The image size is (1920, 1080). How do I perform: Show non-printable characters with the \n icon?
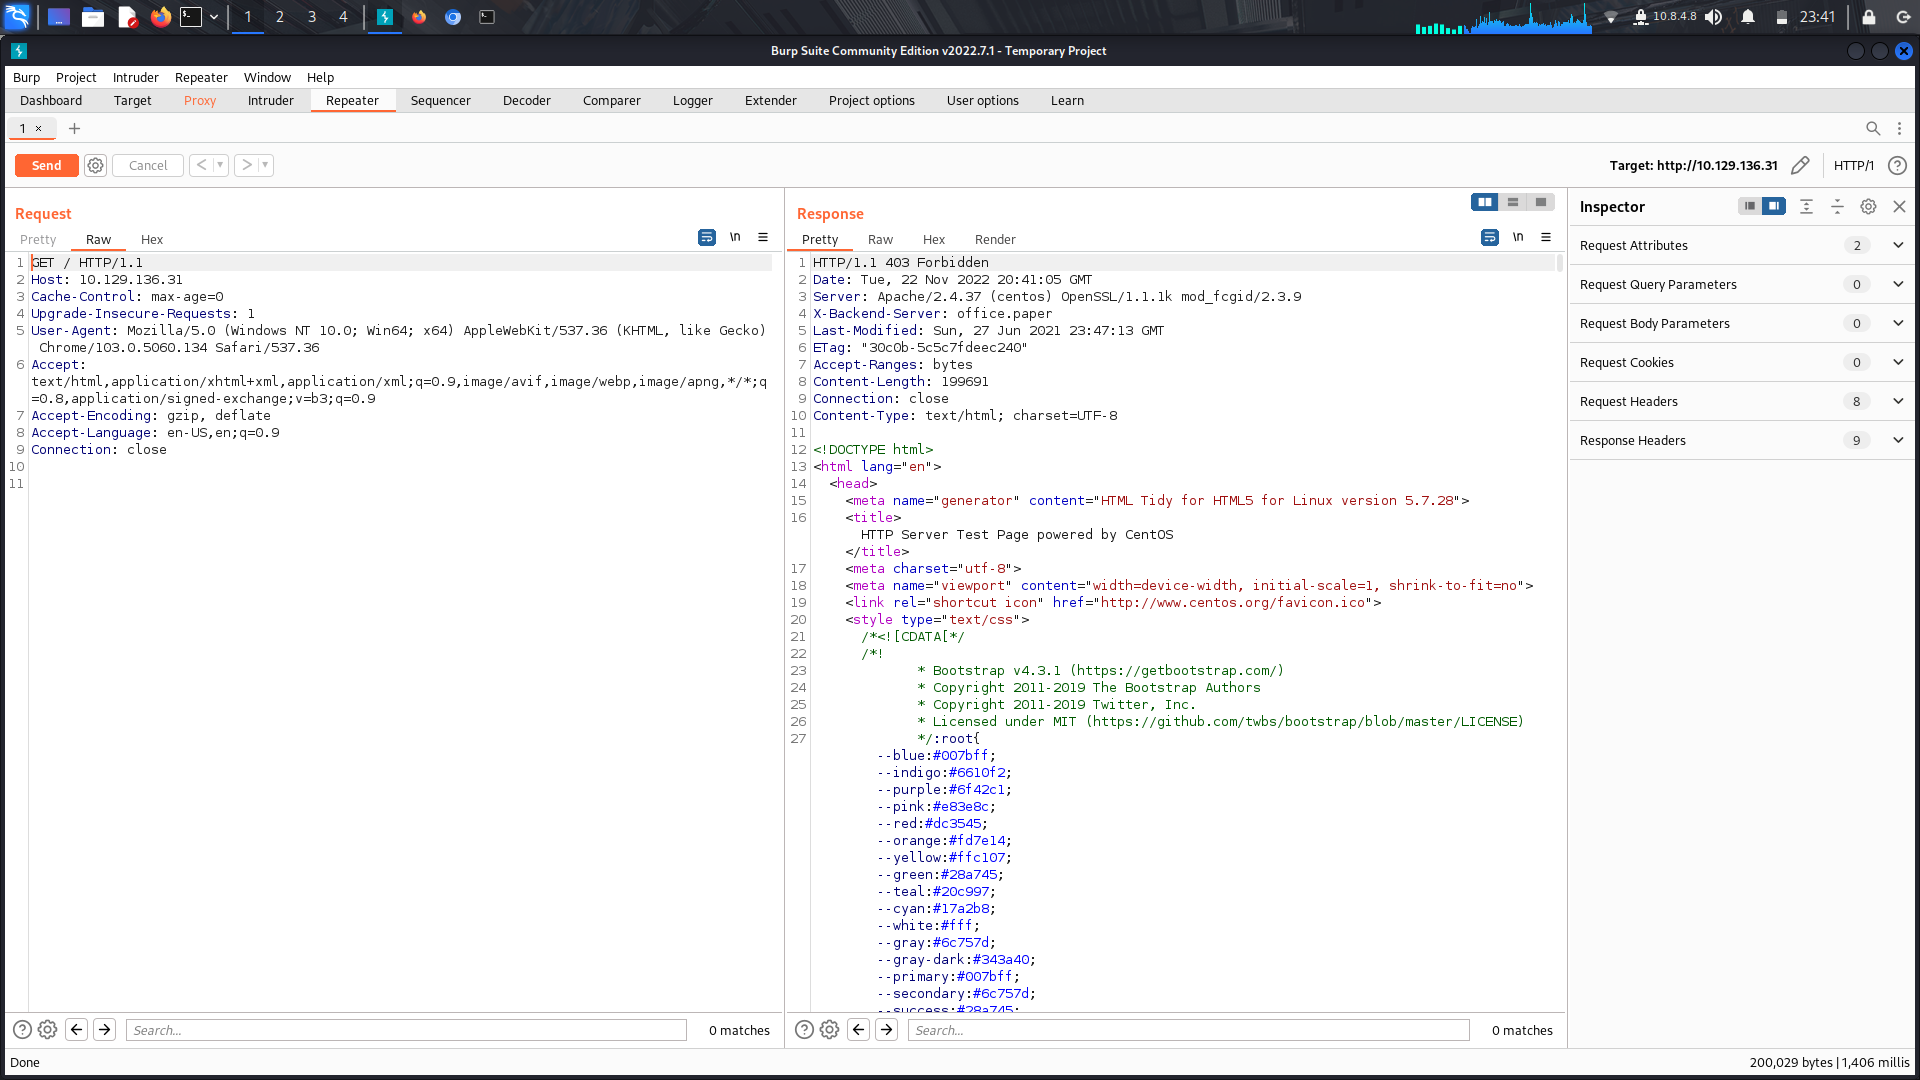pyautogui.click(x=736, y=237)
